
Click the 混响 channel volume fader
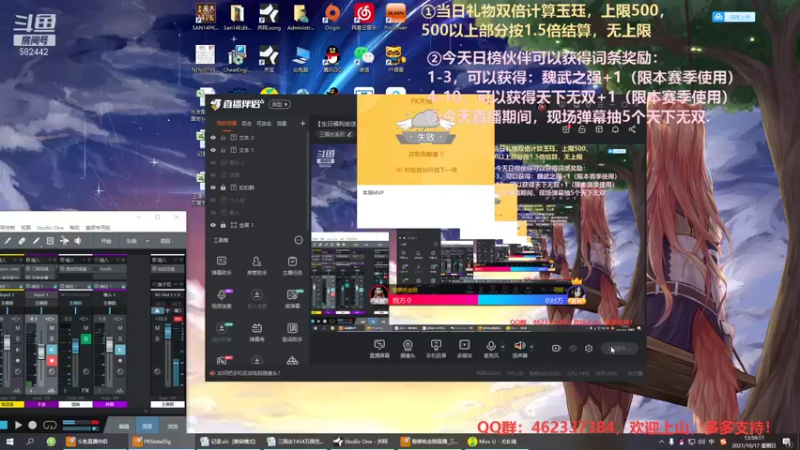pyautogui.click(x=76, y=346)
